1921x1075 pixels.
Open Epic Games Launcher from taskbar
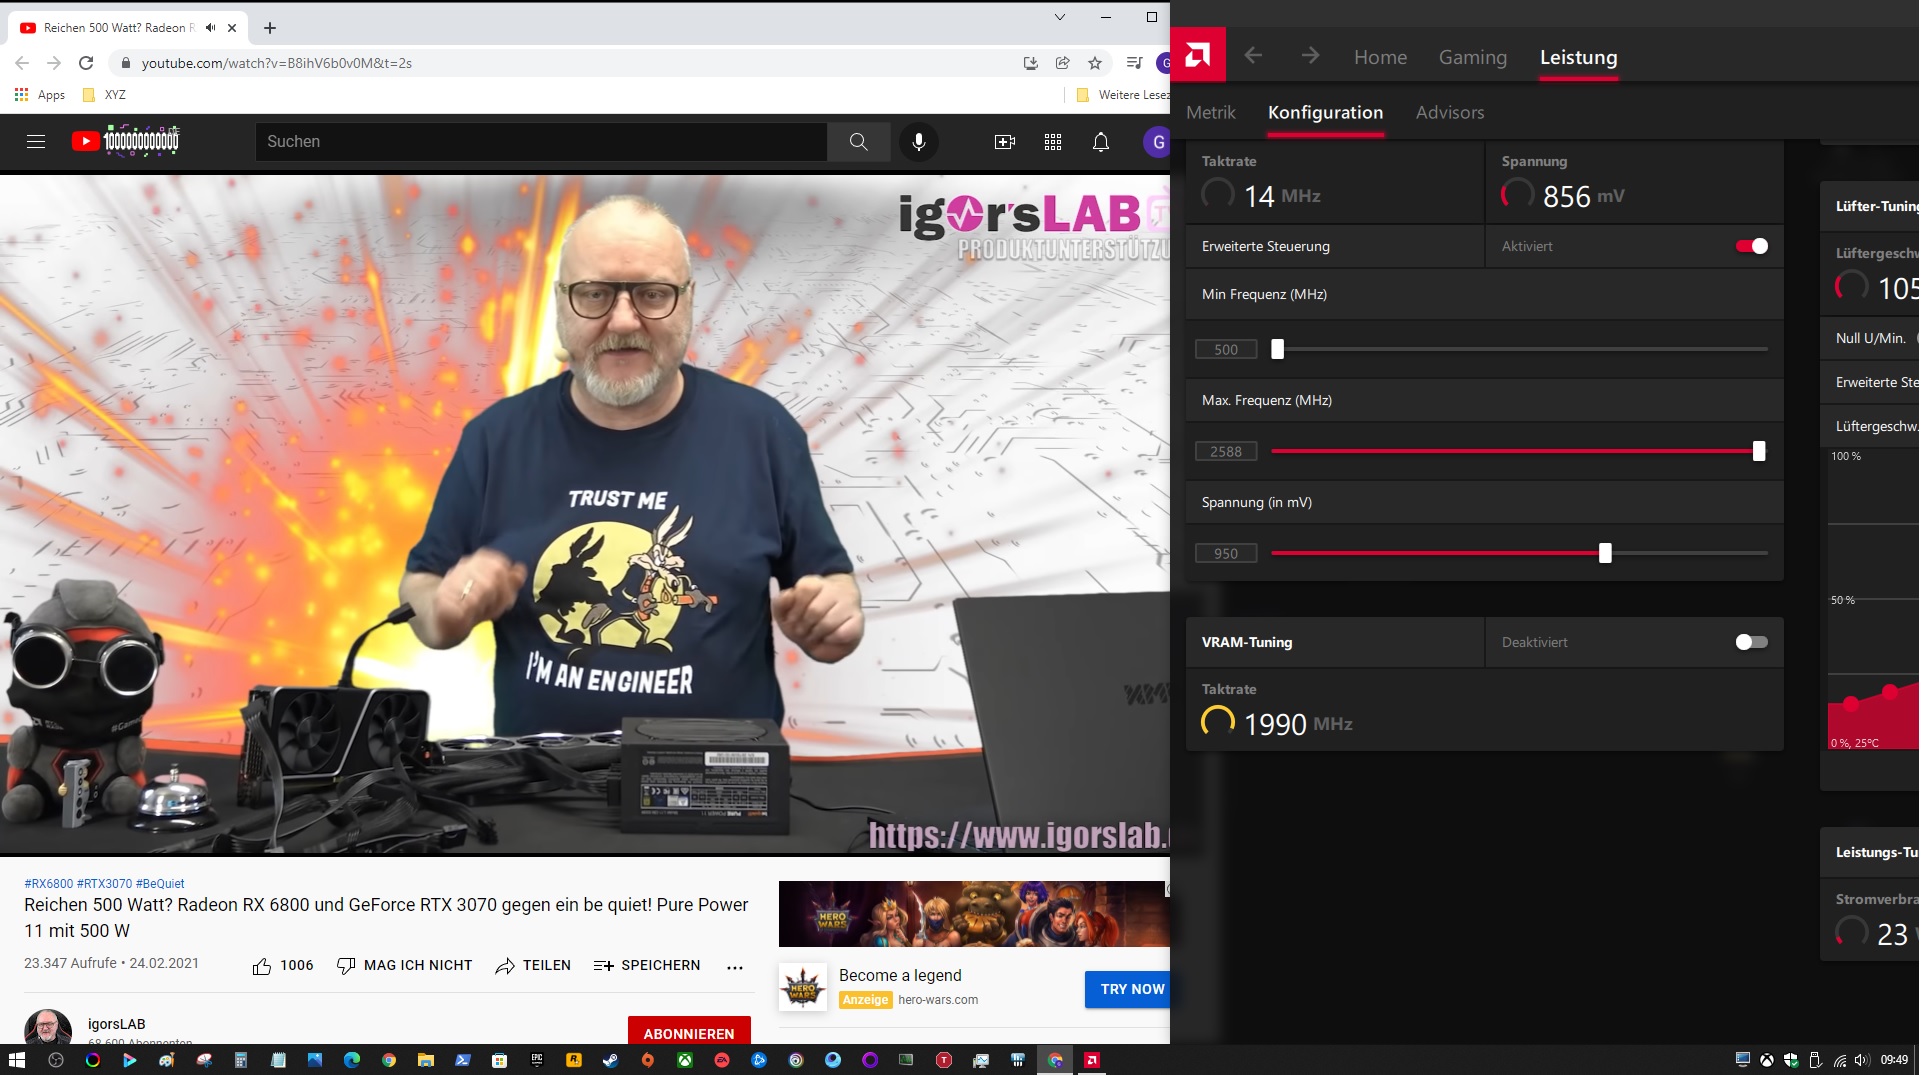pos(536,1060)
